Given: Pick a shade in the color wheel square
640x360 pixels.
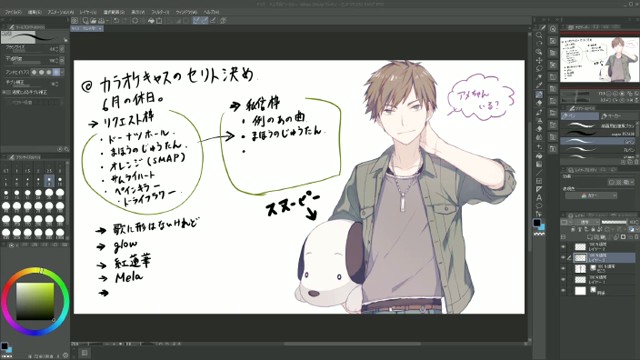Looking at the screenshot, I should coord(35,301).
